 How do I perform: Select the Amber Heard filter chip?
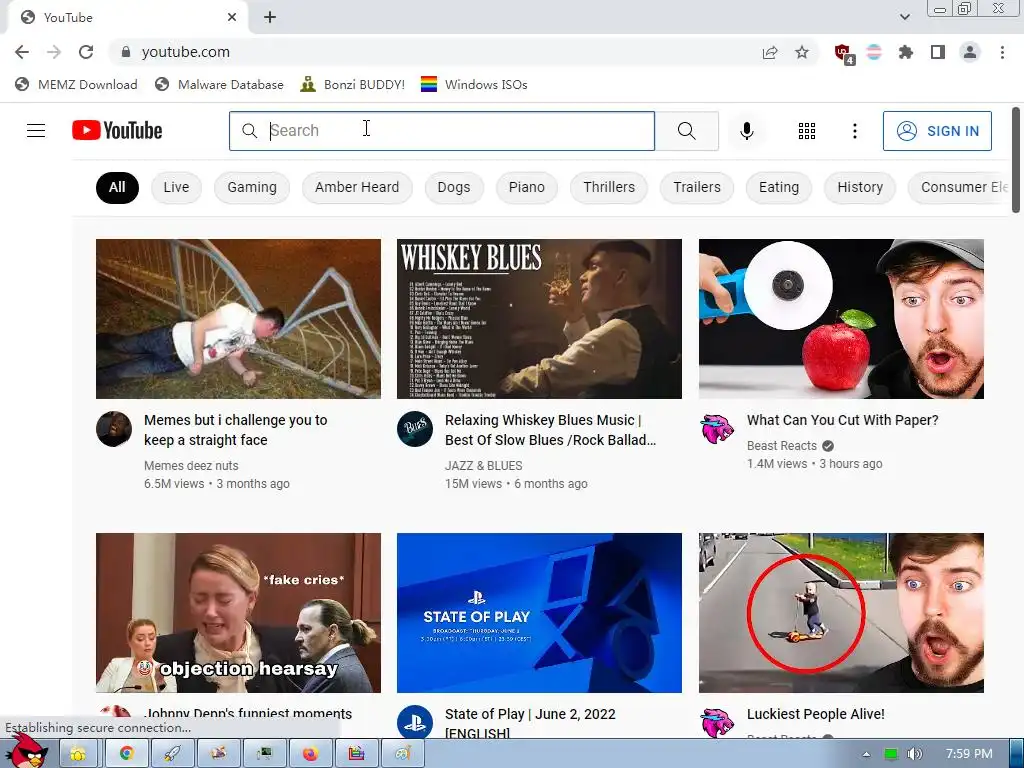357,187
